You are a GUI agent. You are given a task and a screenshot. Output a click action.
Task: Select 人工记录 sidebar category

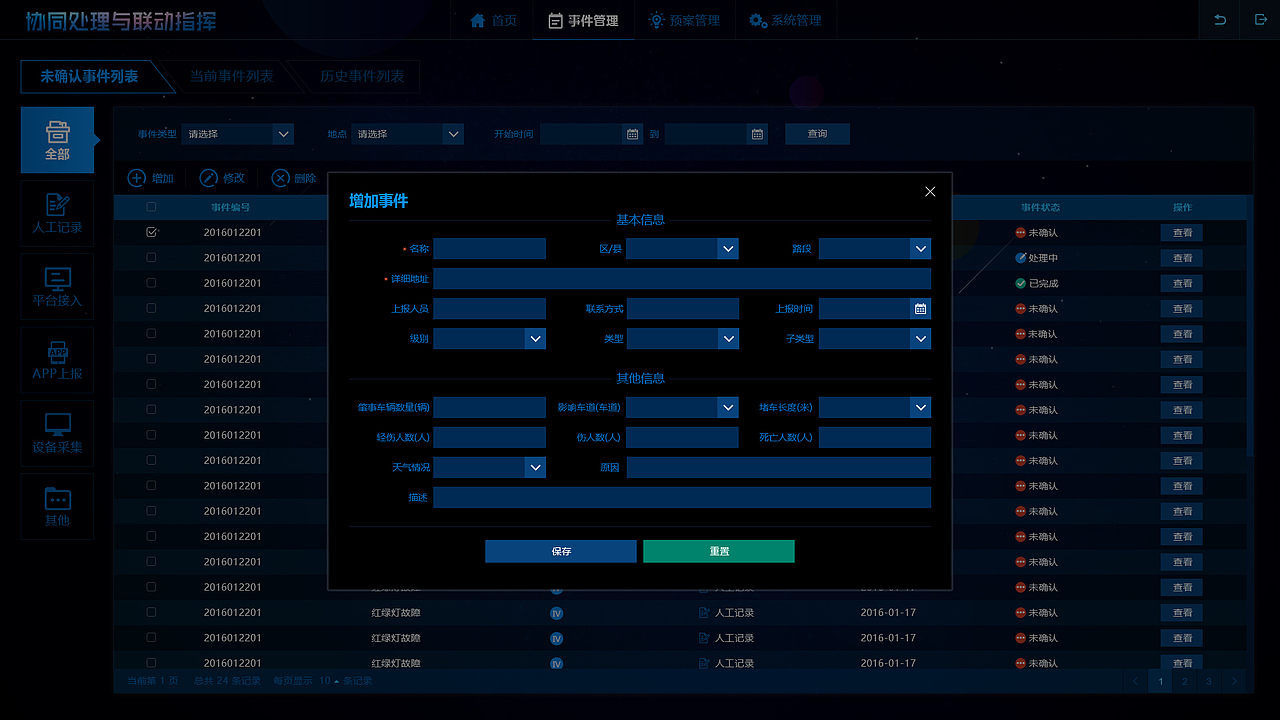coord(57,213)
